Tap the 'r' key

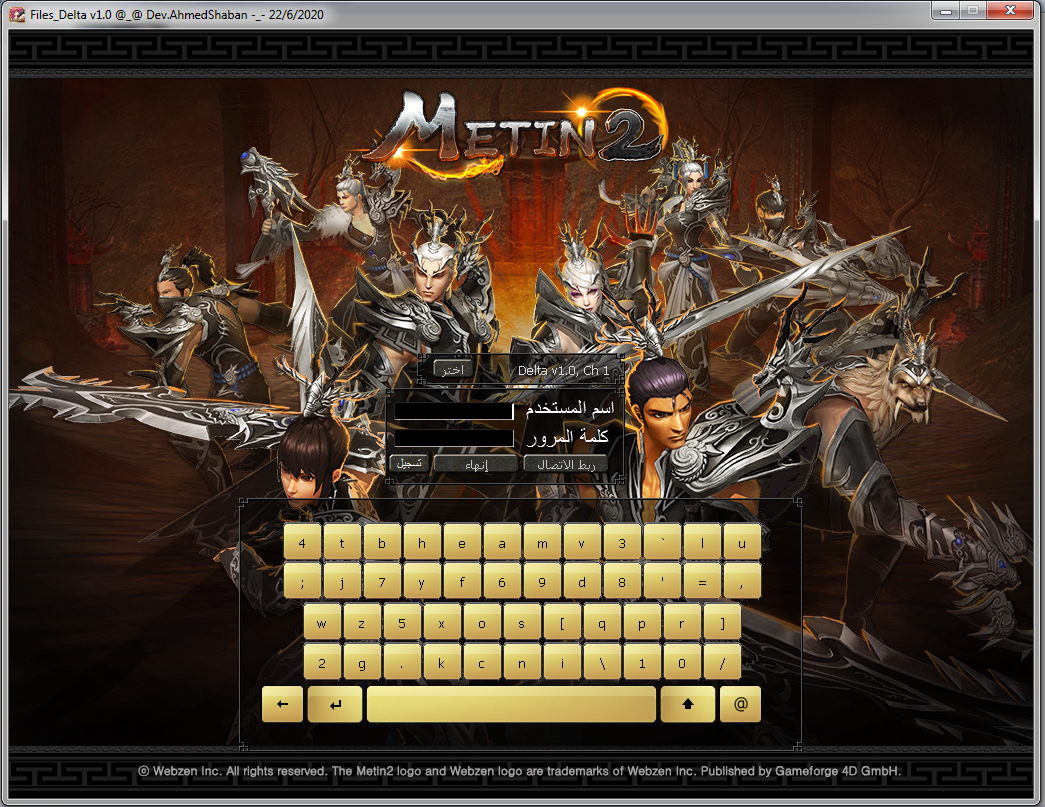(x=682, y=624)
